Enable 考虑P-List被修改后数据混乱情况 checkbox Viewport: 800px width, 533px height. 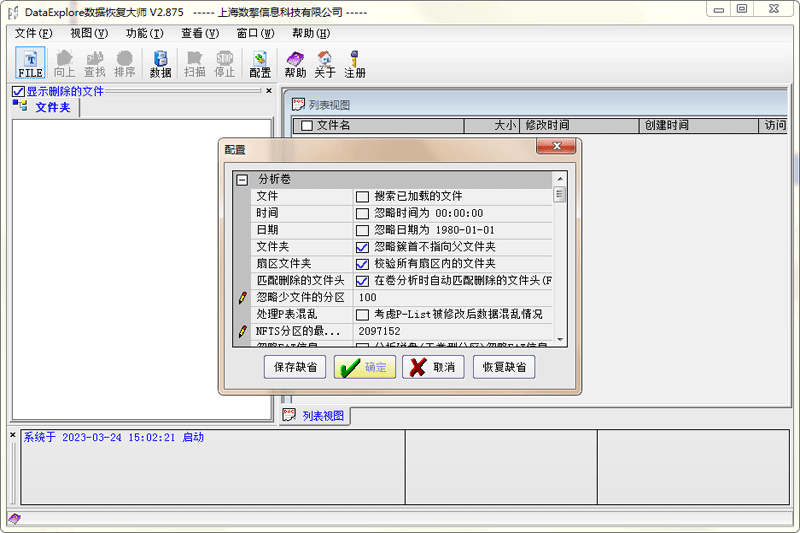(362, 314)
